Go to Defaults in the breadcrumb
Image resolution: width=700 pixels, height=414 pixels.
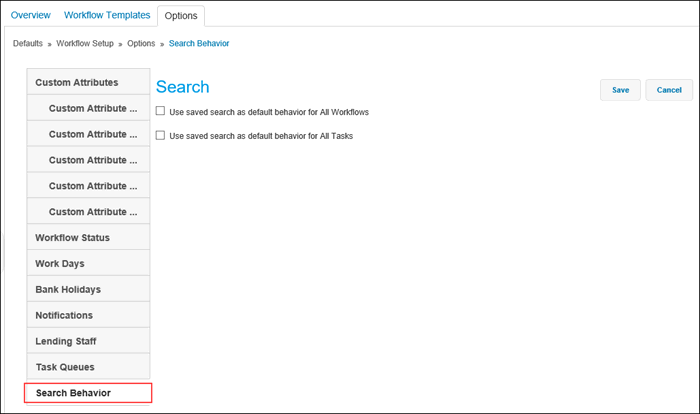pyautogui.click(x=28, y=43)
